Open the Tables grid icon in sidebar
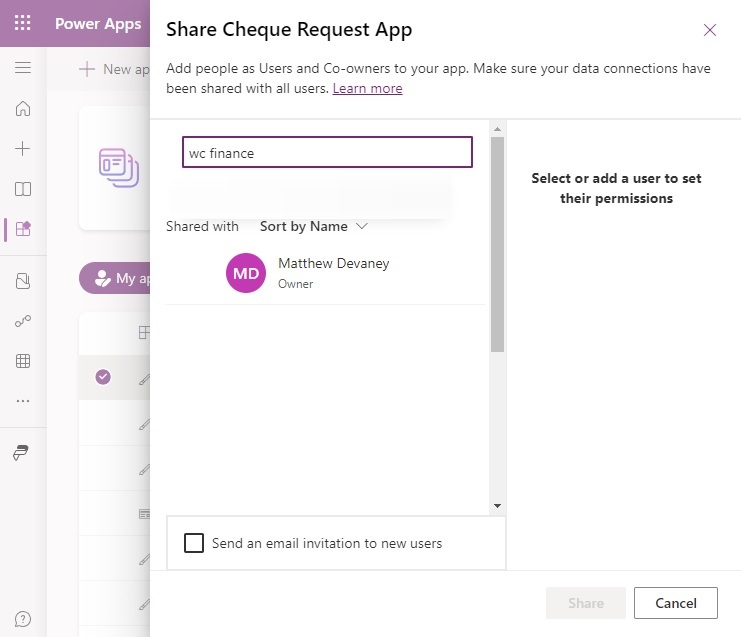 [x=23, y=361]
